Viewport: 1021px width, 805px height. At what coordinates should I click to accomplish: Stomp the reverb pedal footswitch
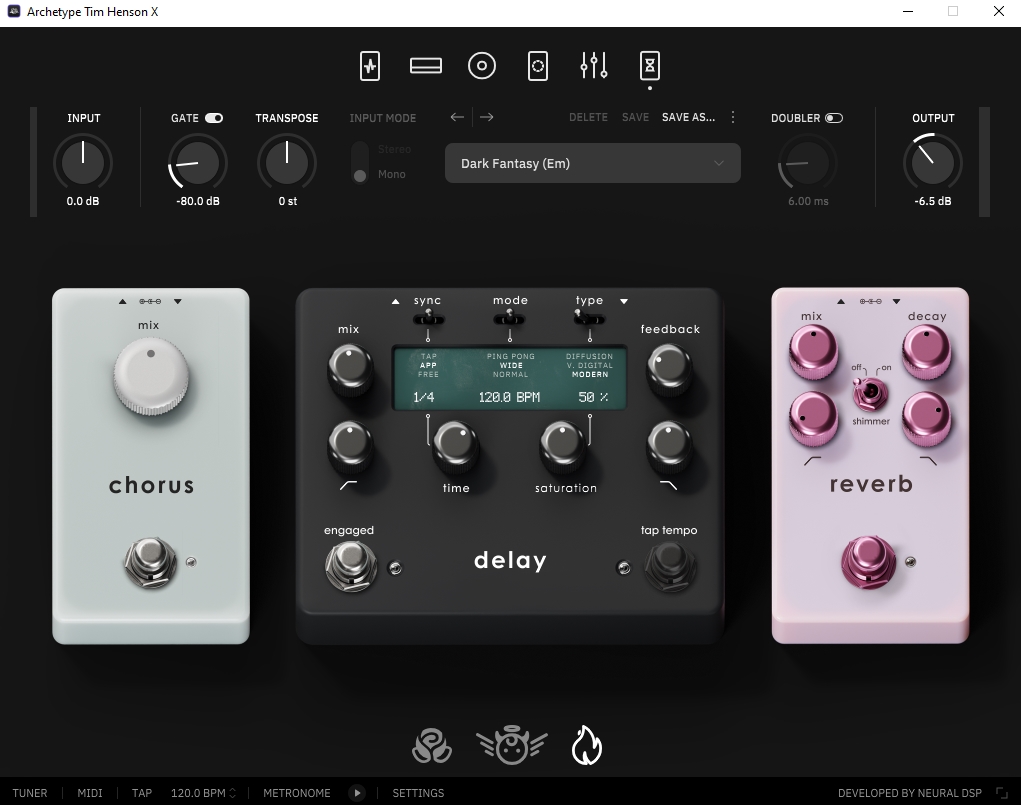point(869,561)
